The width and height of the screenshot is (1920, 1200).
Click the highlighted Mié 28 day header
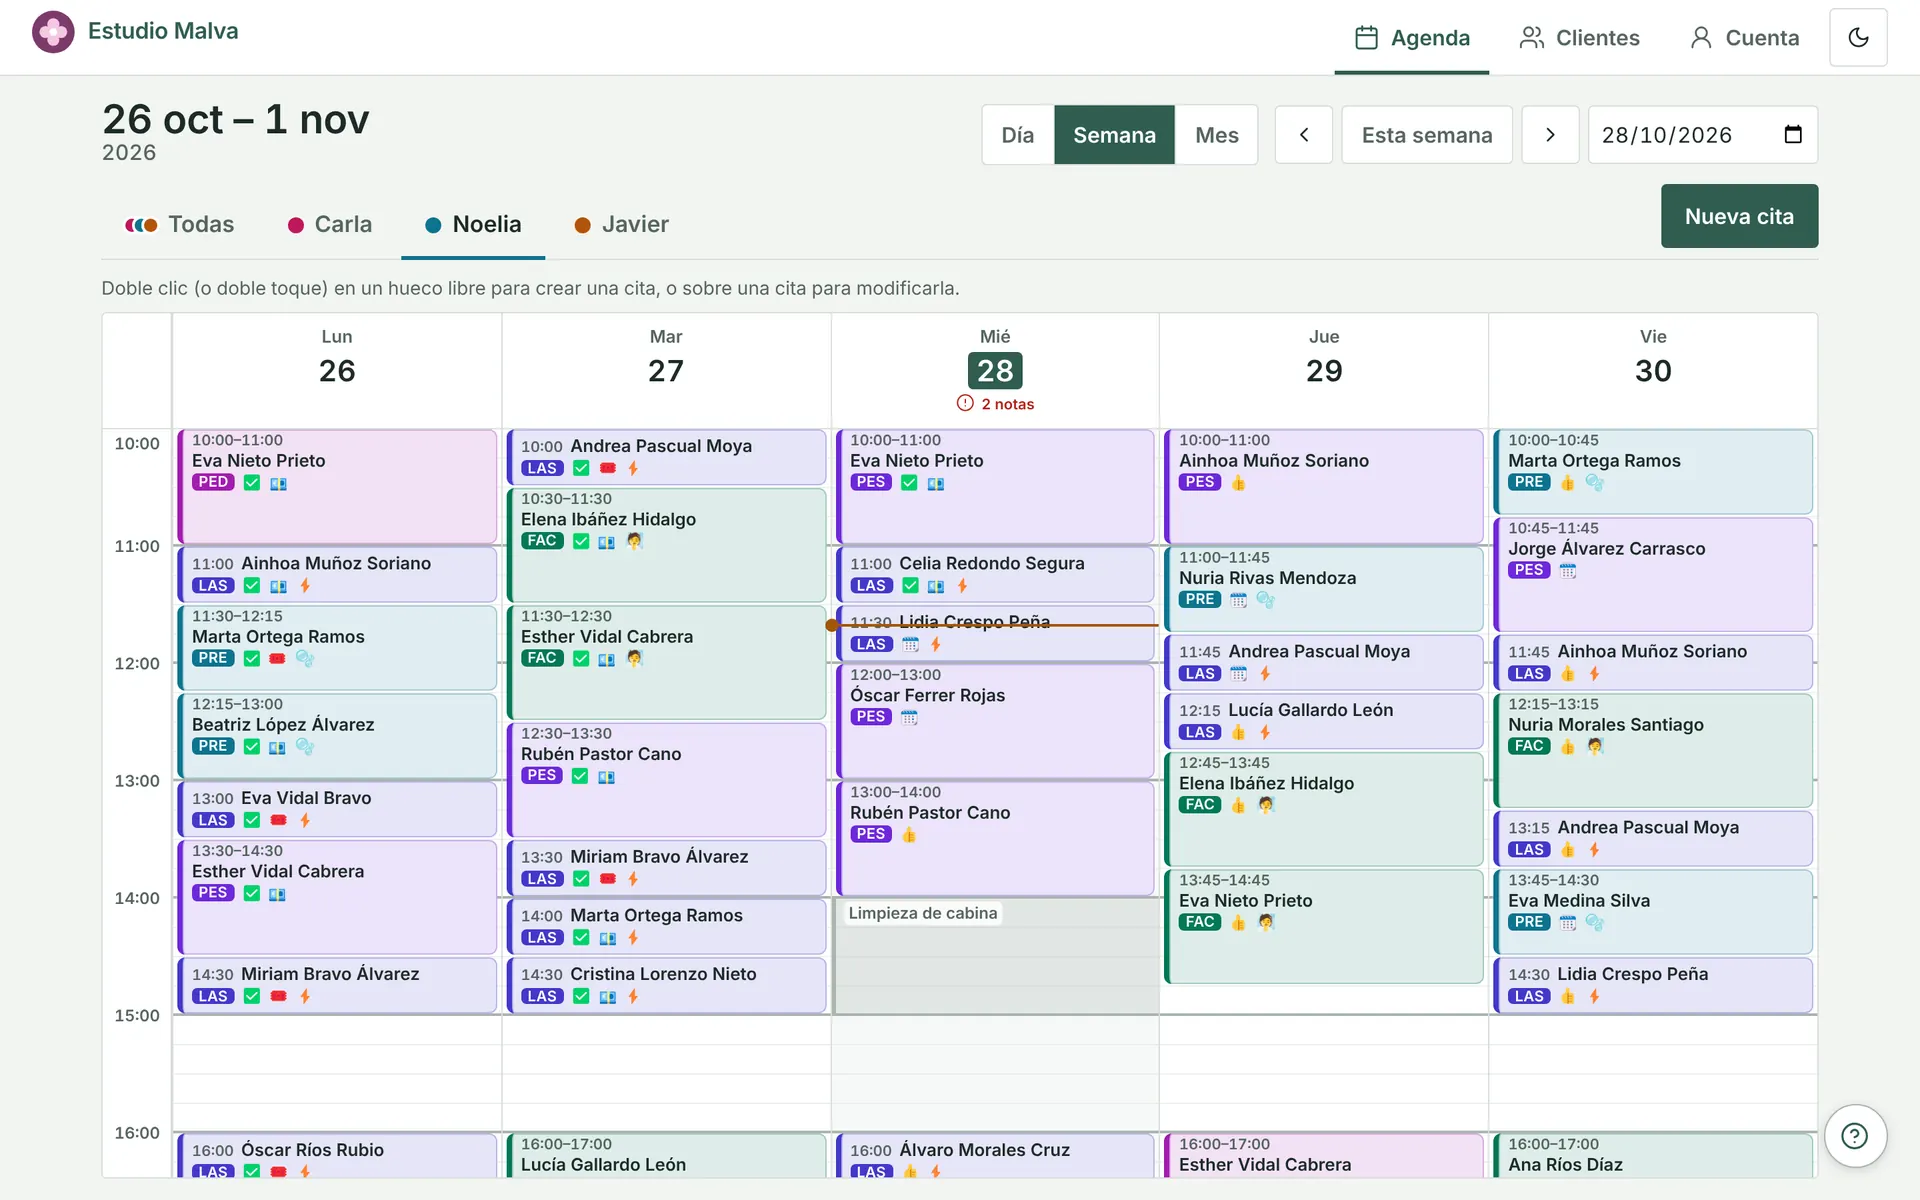pos(995,370)
